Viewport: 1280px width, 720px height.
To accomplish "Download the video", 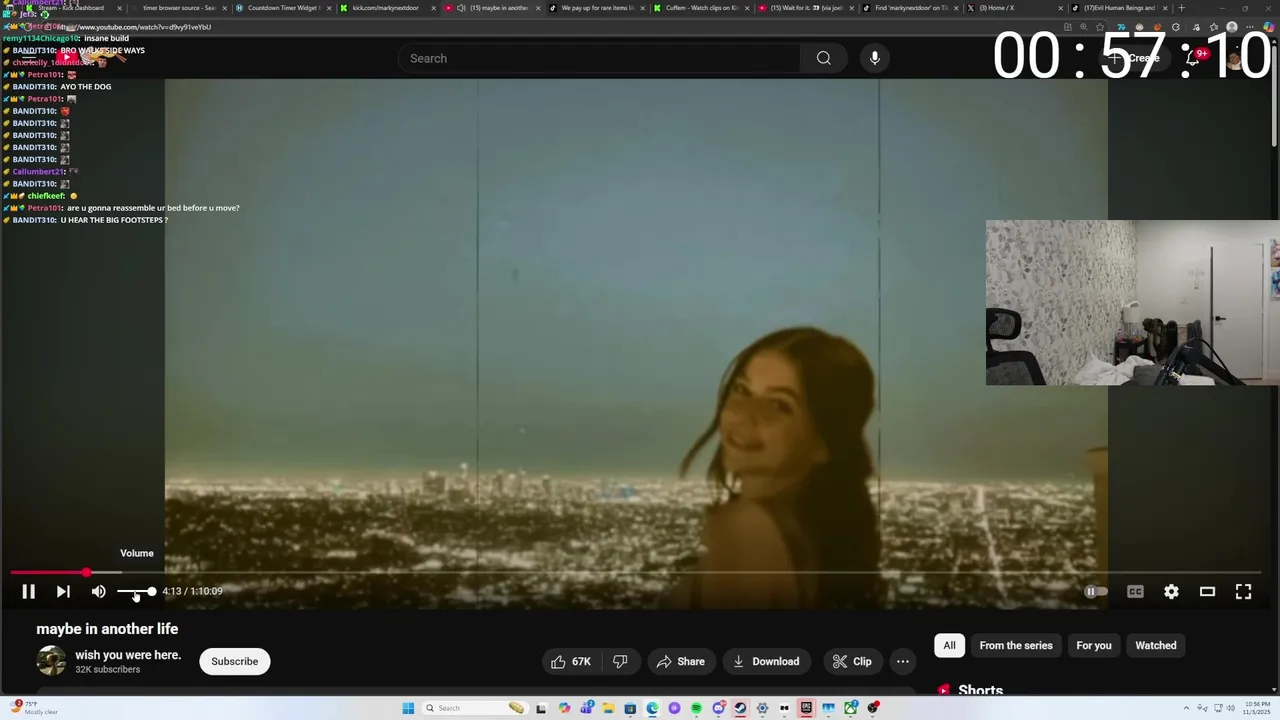I will (765, 661).
